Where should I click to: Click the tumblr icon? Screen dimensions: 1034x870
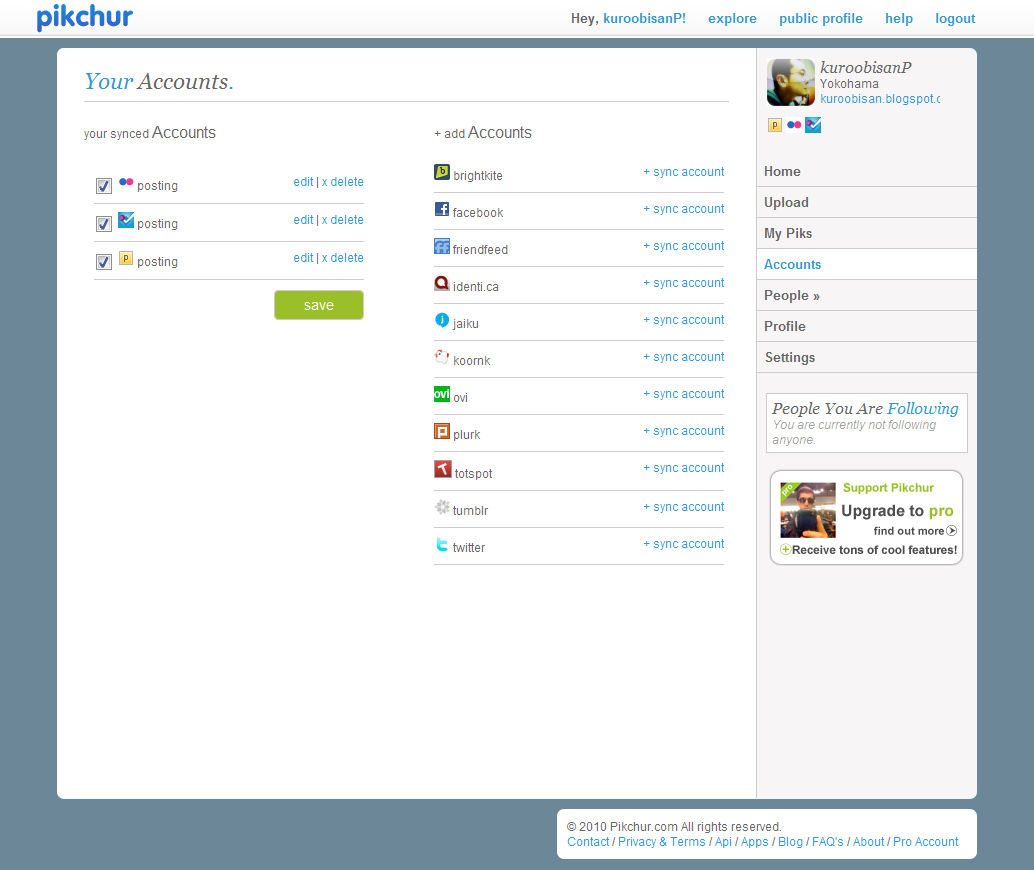point(442,507)
